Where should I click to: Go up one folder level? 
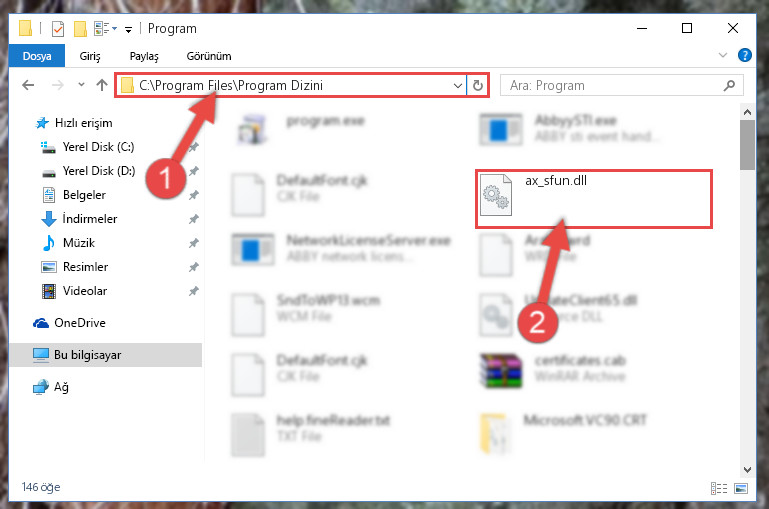pos(102,85)
